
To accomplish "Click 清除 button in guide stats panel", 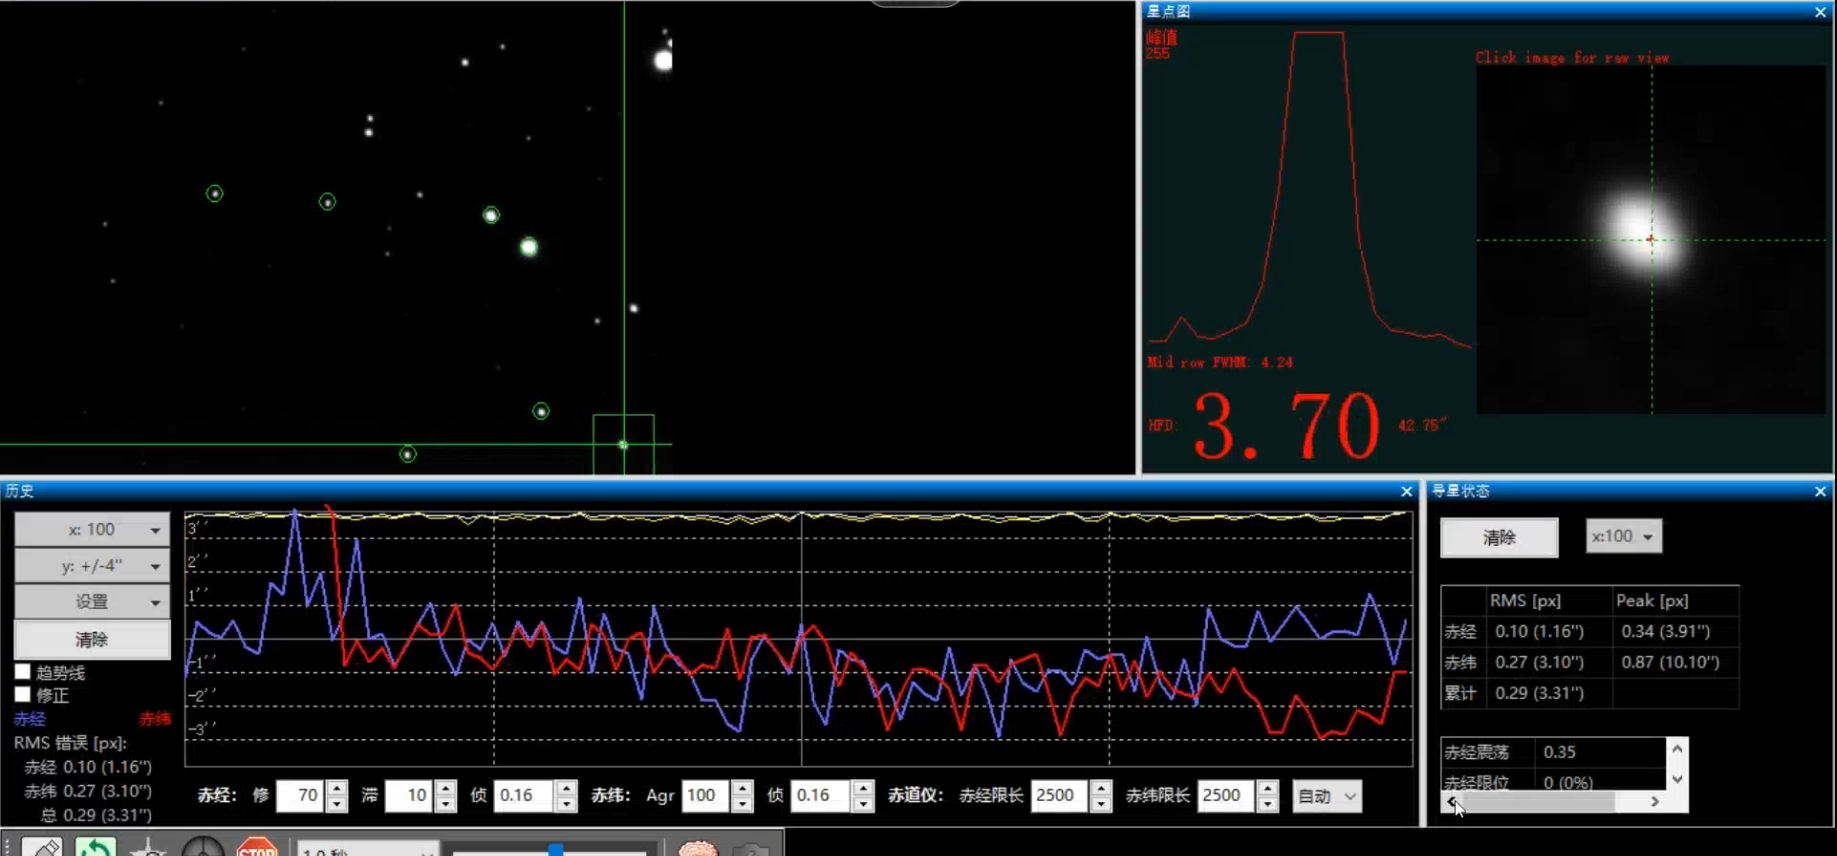I will pyautogui.click(x=1498, y=538).
